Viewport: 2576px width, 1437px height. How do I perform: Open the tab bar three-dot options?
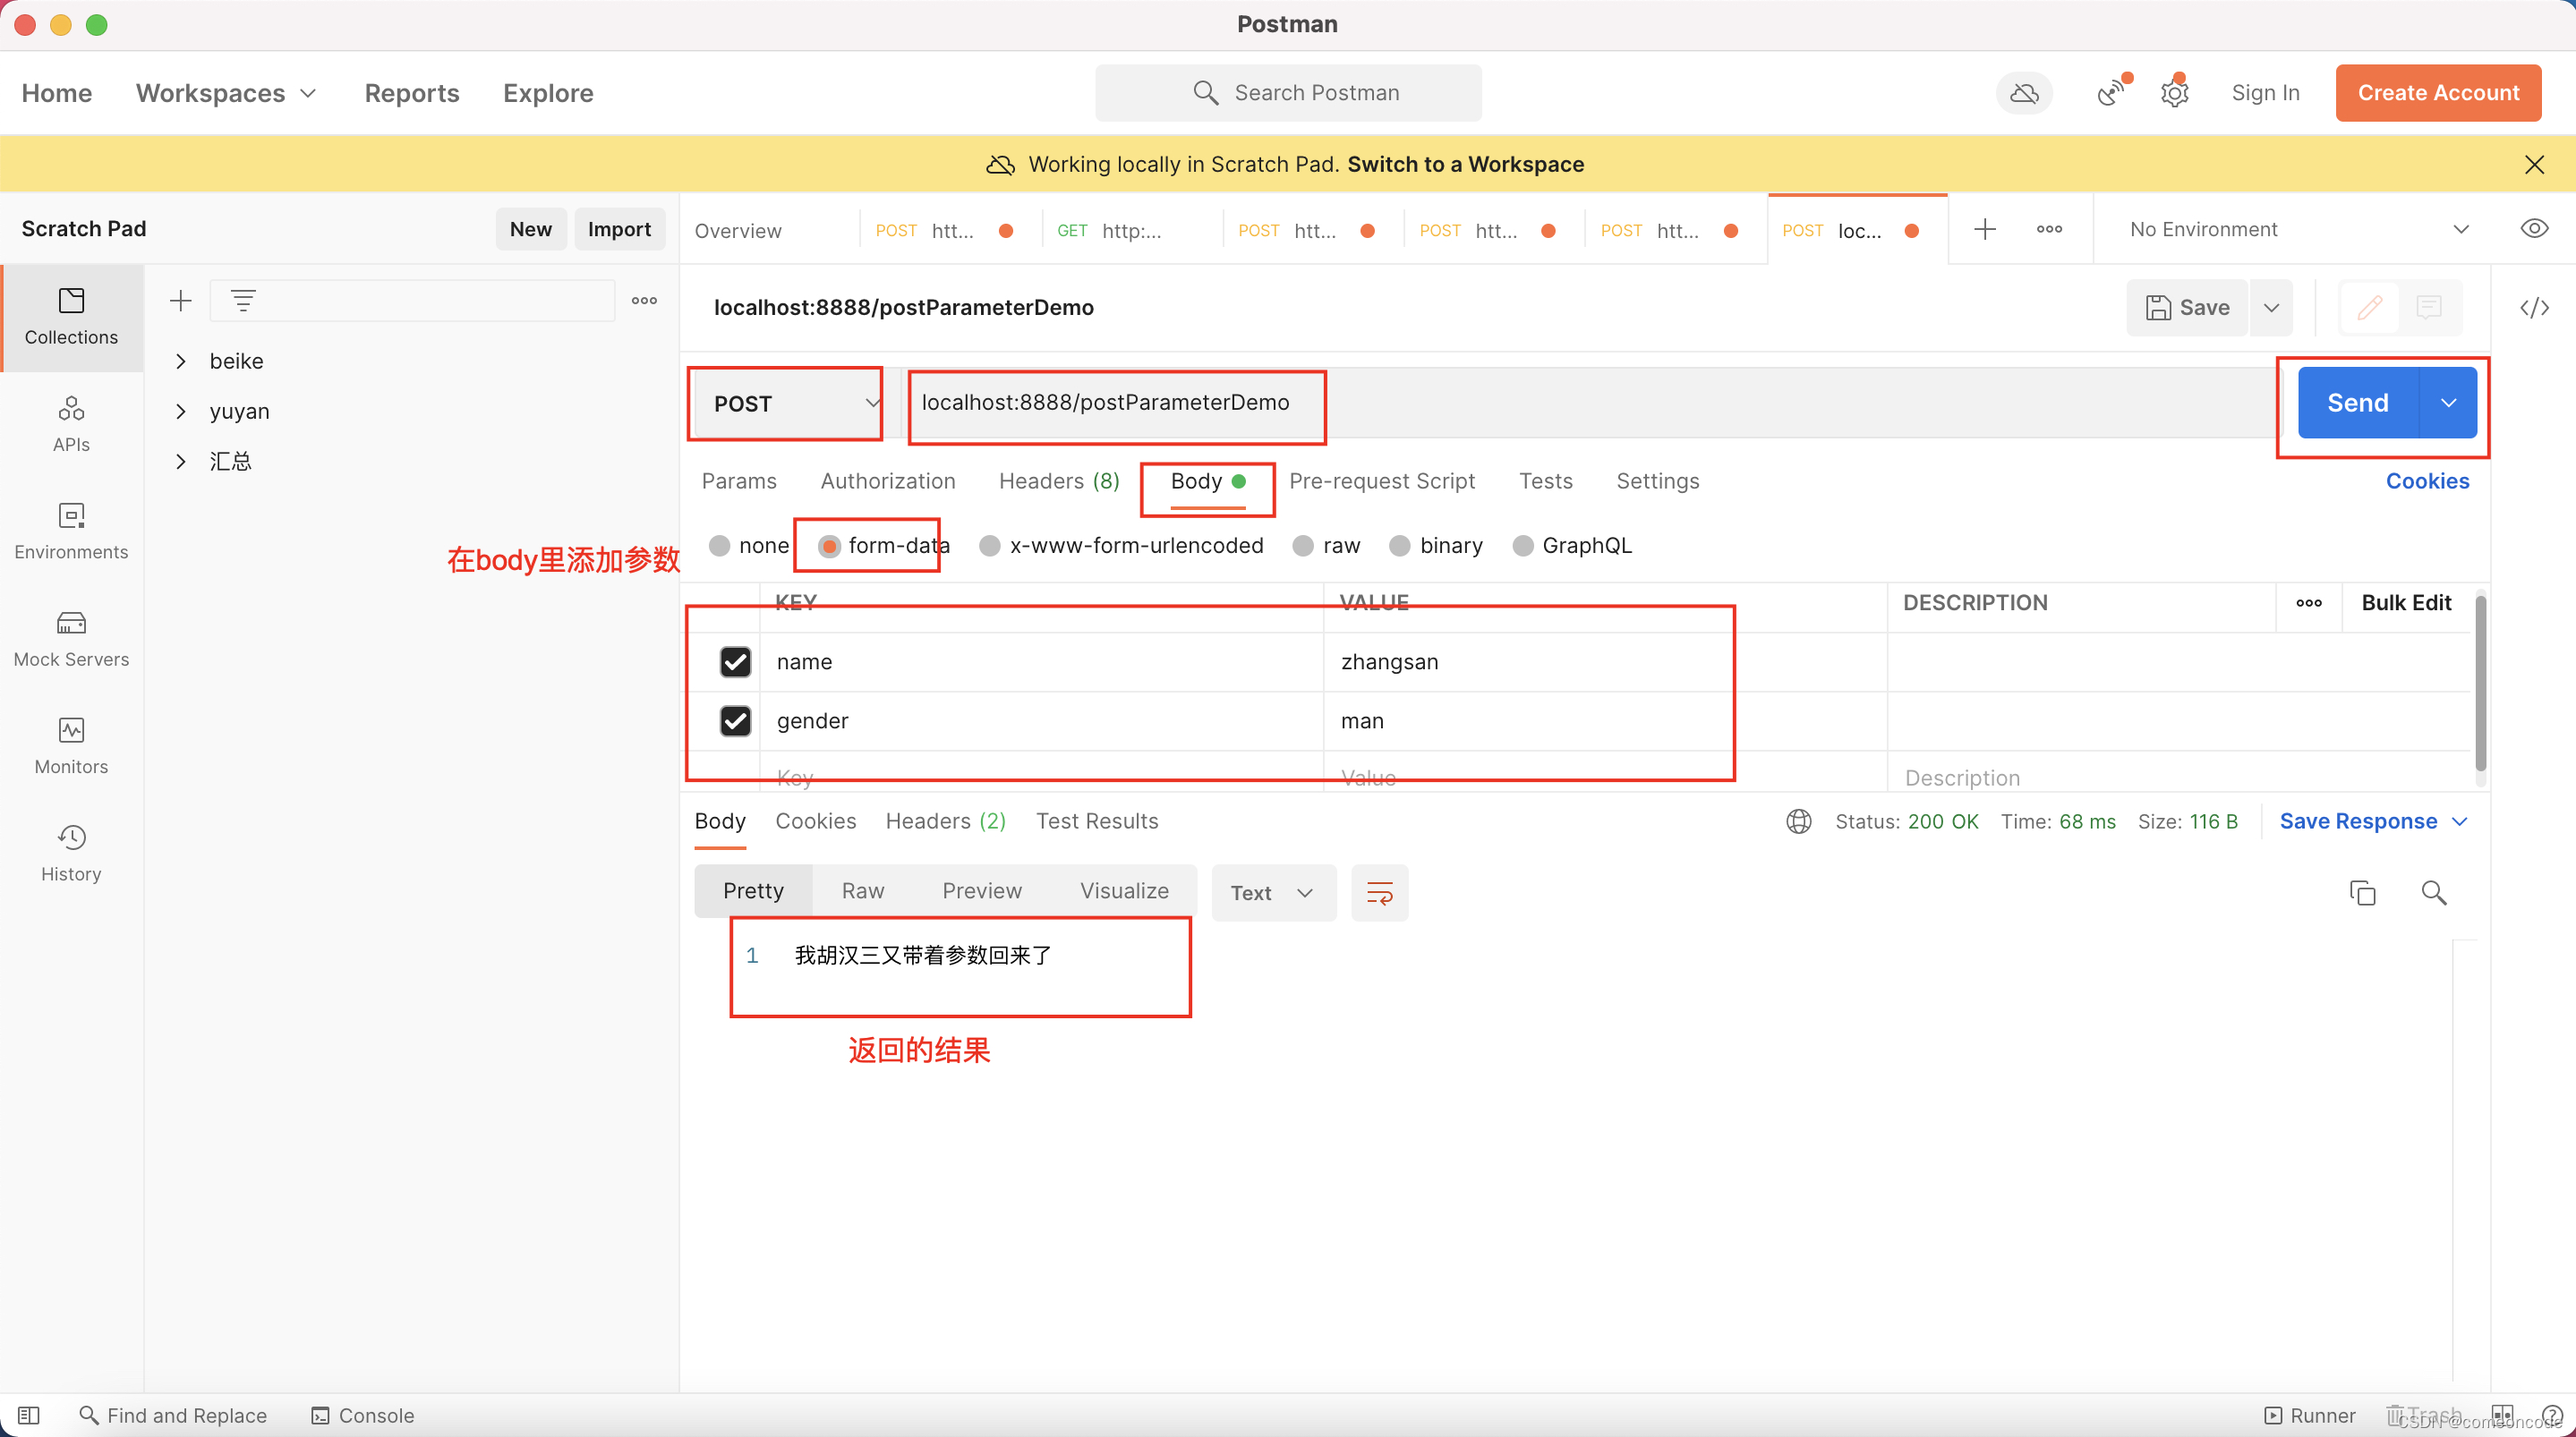coord(2049,229)
